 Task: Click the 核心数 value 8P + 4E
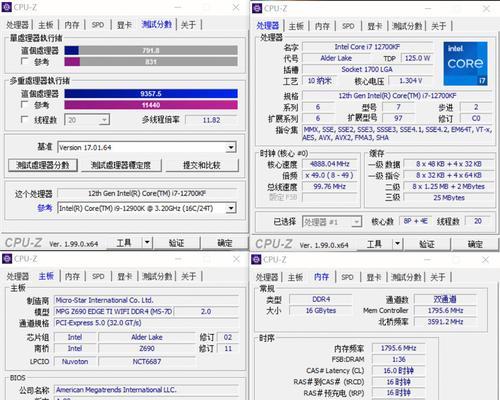point(415,221)
